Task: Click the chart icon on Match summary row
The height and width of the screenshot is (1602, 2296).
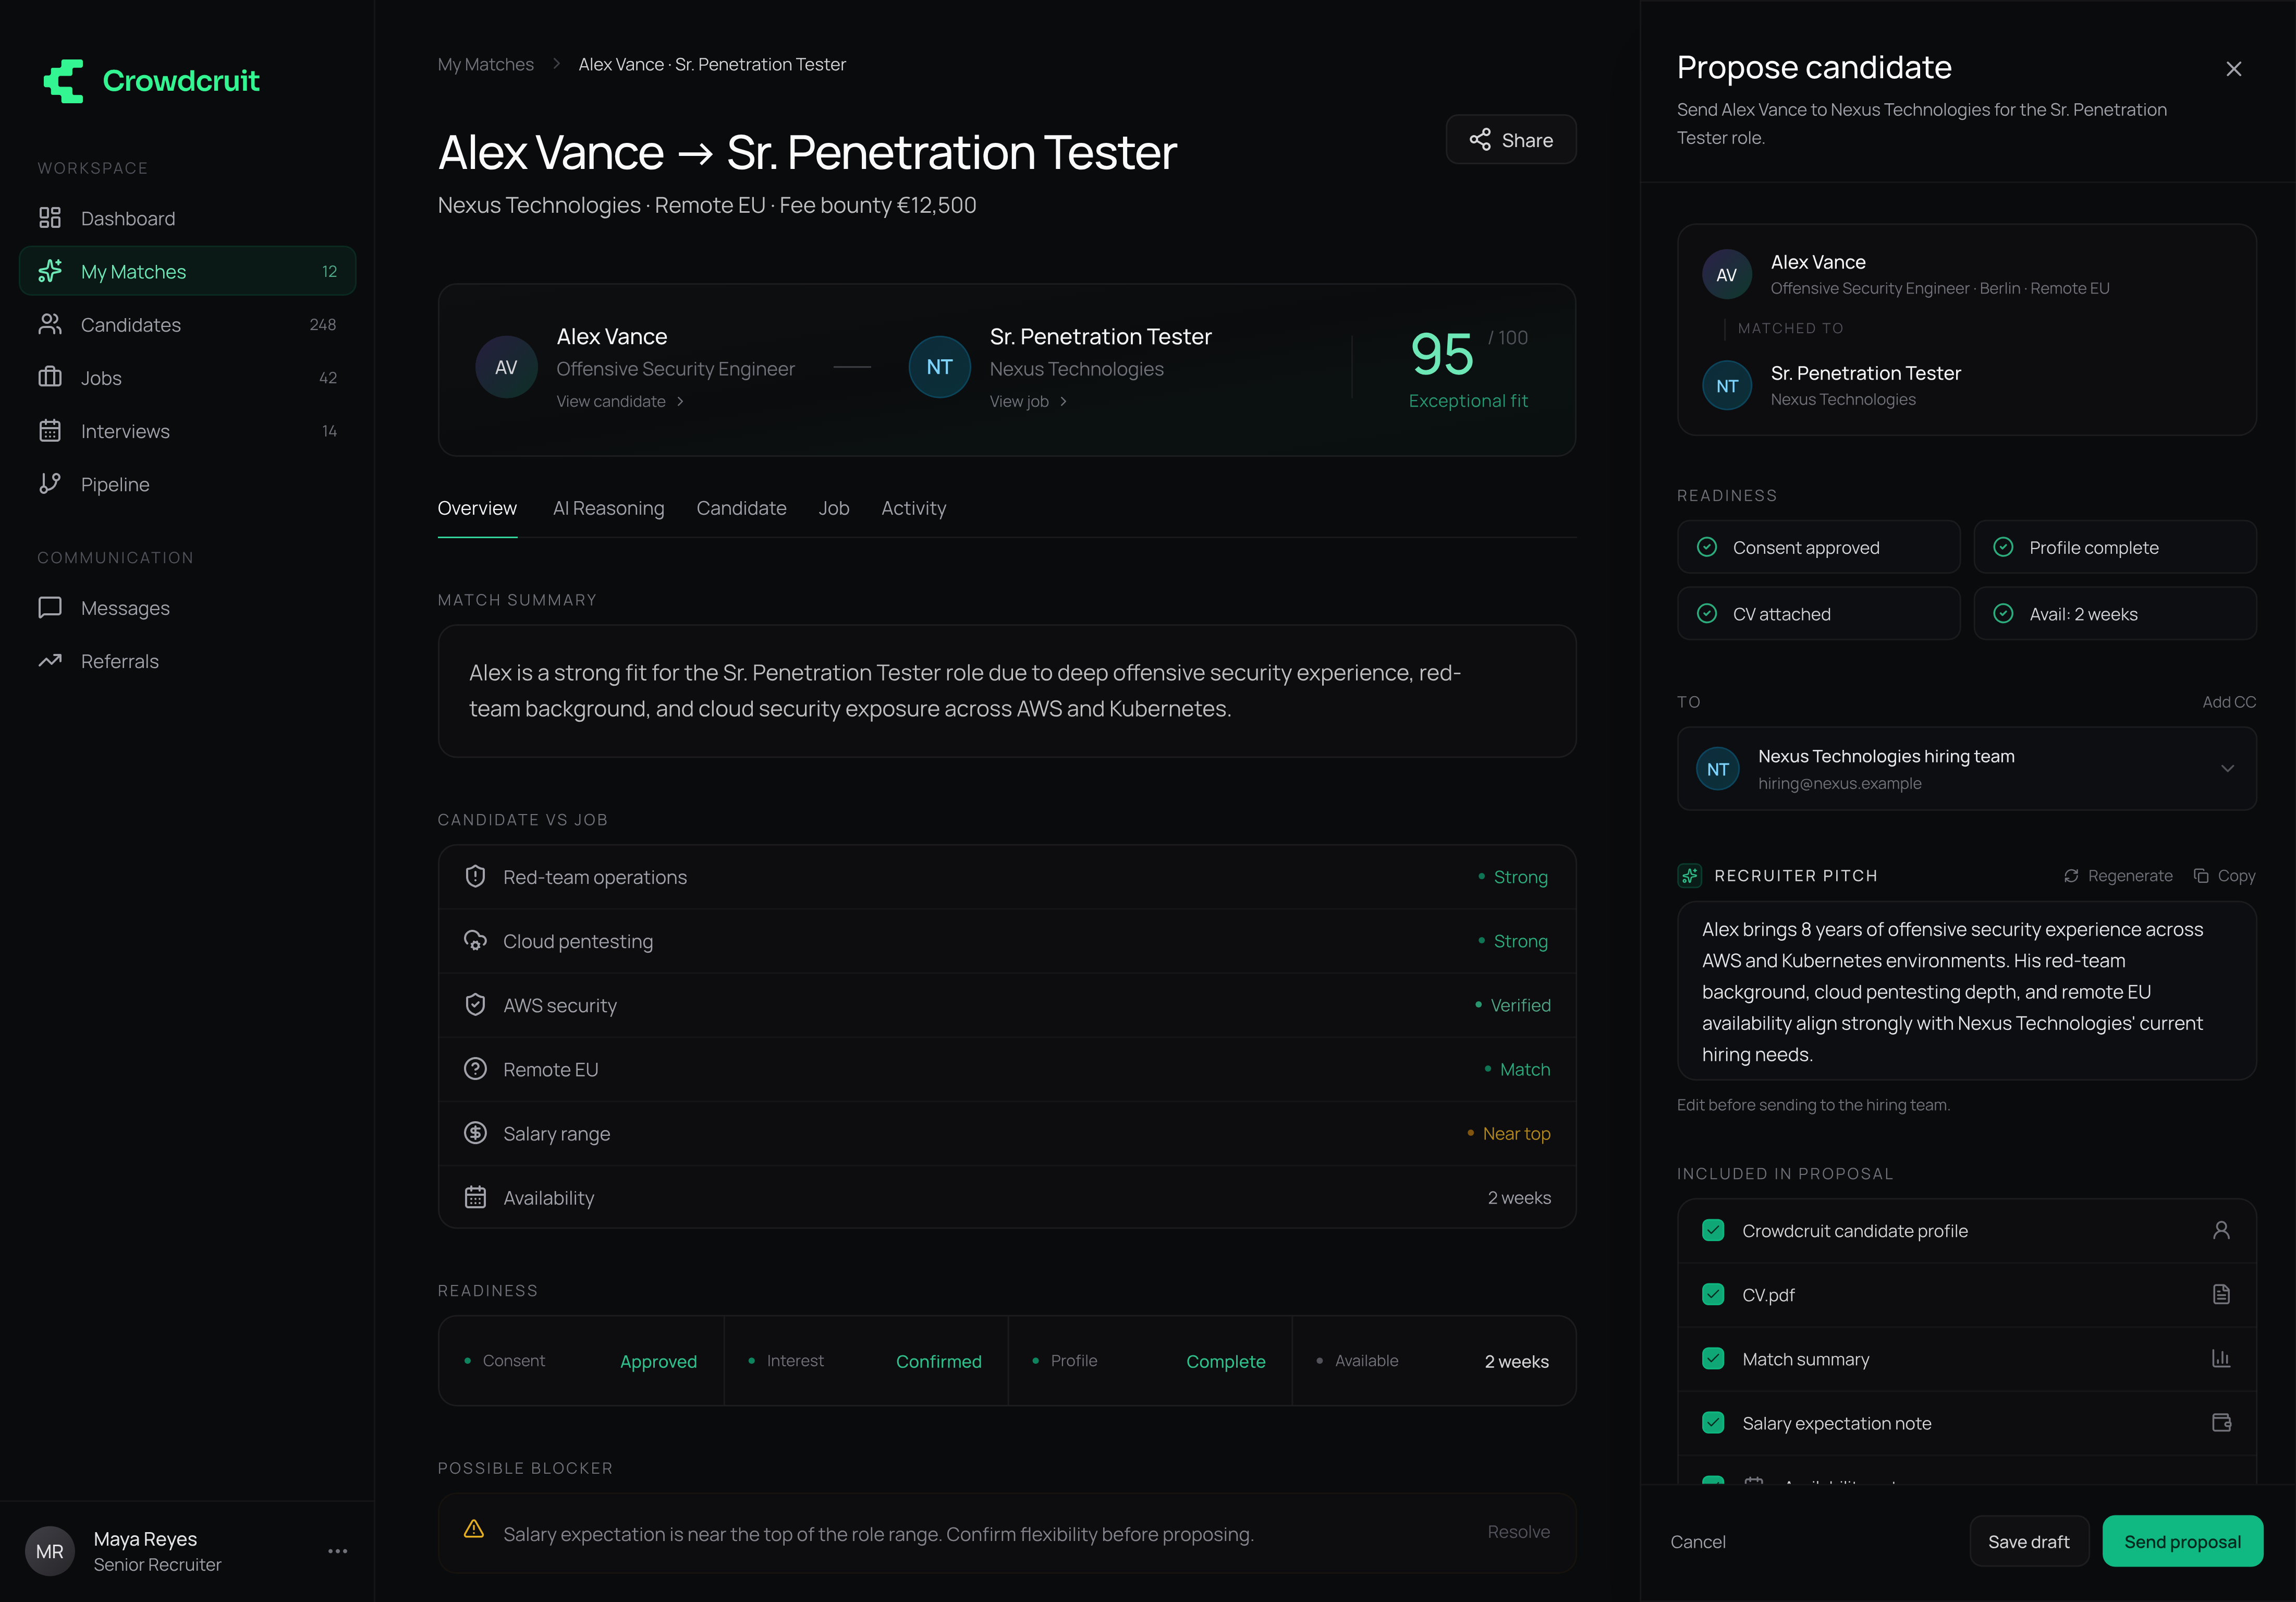Action: click(2221, 1358)
